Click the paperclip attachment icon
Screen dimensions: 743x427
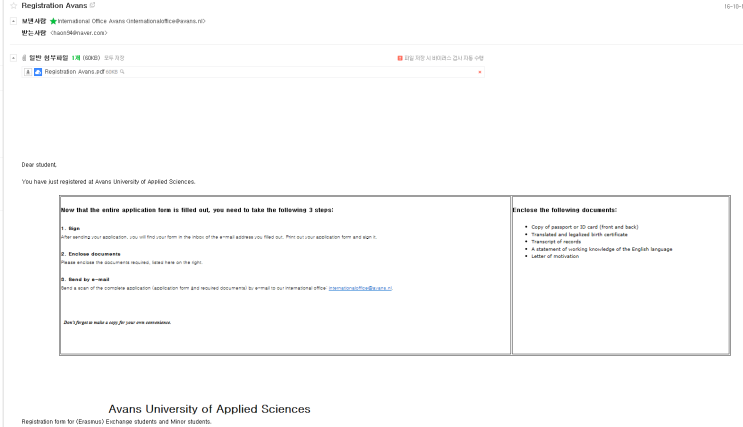point(24,58)
